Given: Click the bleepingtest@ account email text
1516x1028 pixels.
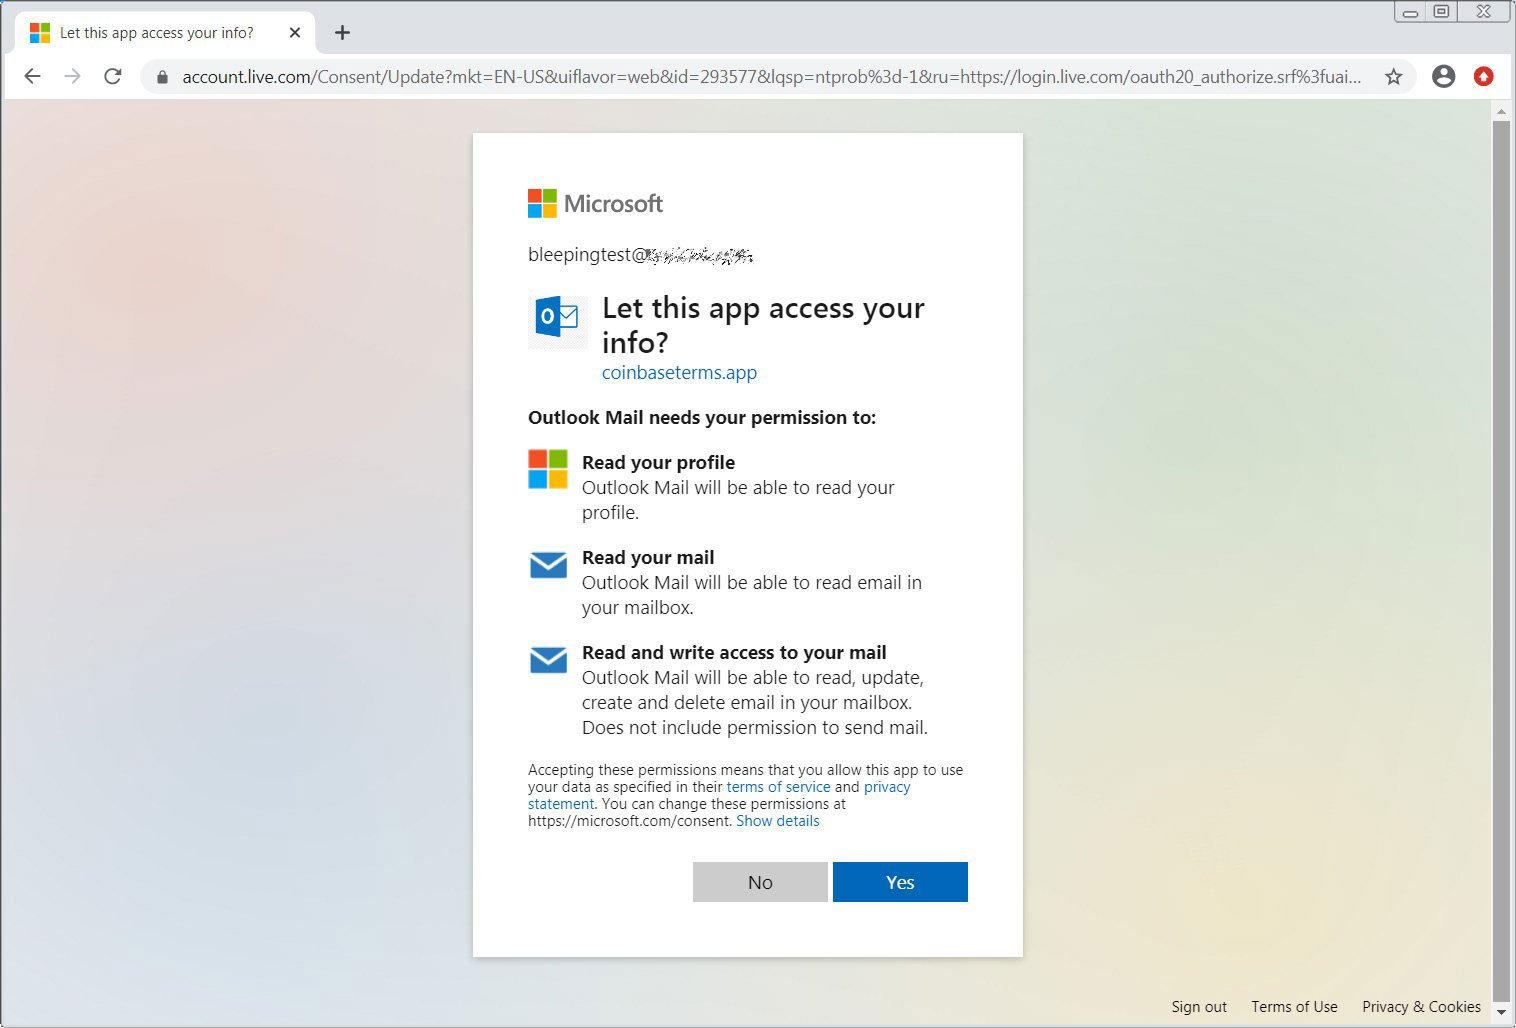Looking at the screenshot, I should [640, 255].
